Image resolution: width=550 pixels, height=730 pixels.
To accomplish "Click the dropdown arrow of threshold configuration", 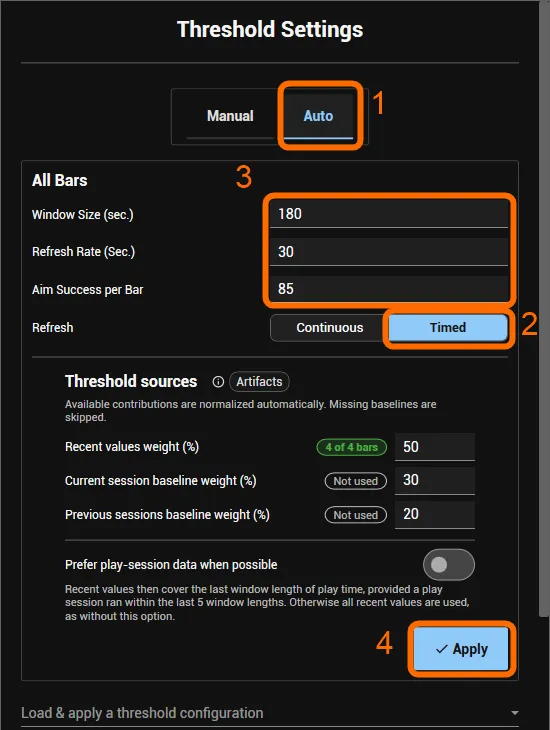I will (515, 713).
